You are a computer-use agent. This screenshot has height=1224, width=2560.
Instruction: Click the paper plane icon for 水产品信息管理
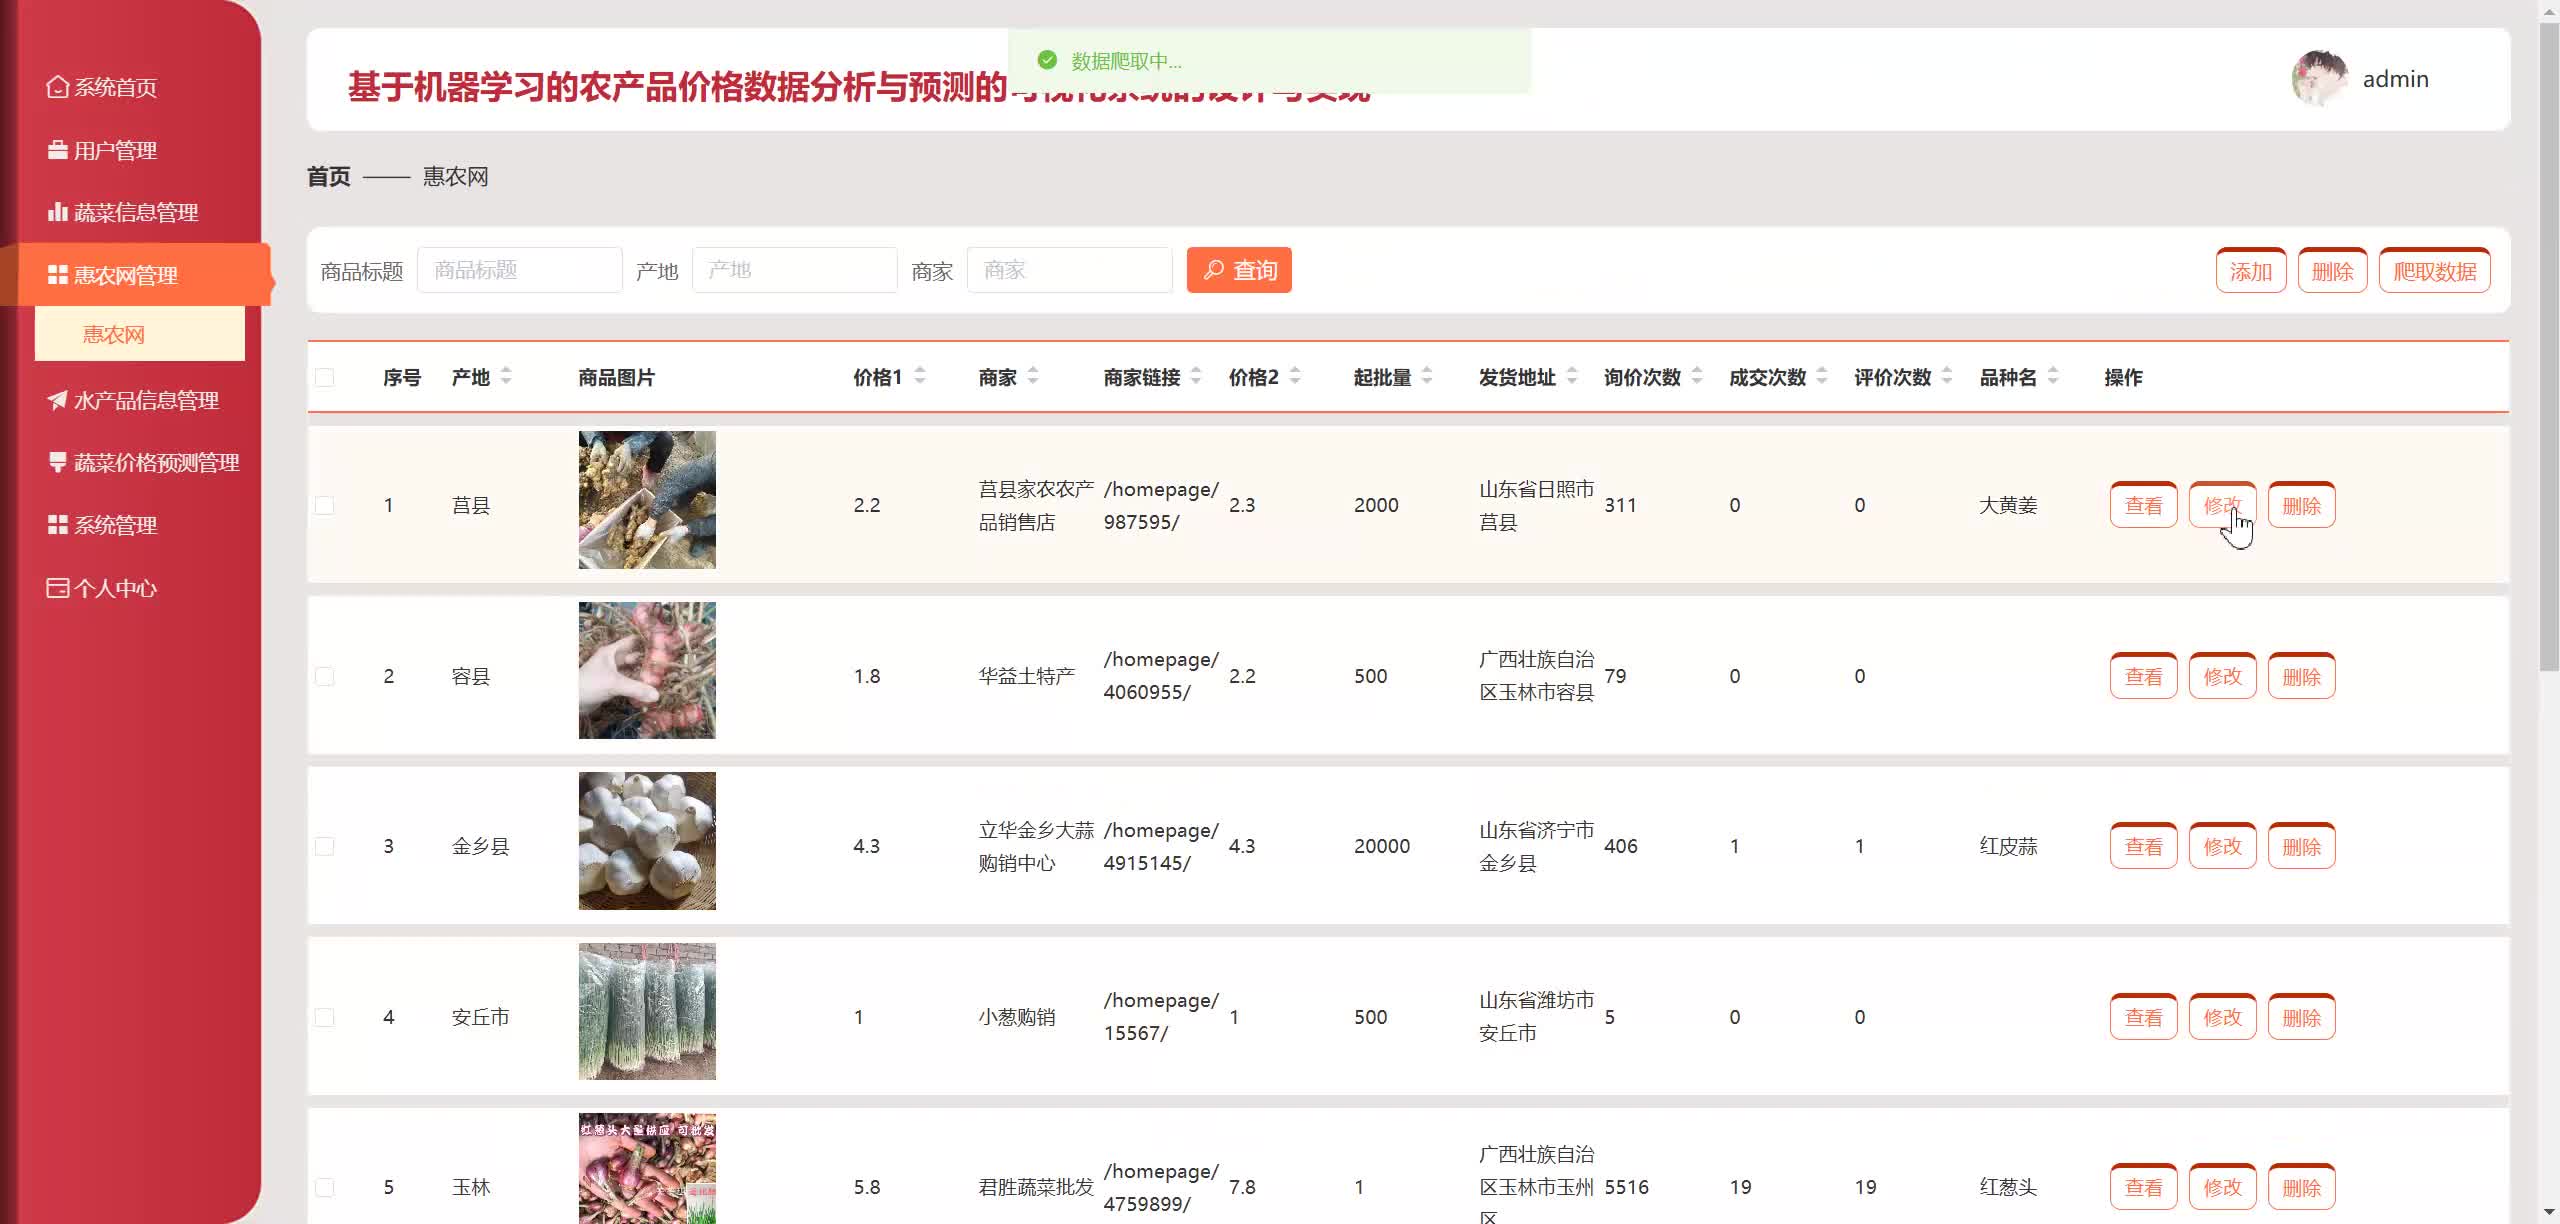[57, 400]
